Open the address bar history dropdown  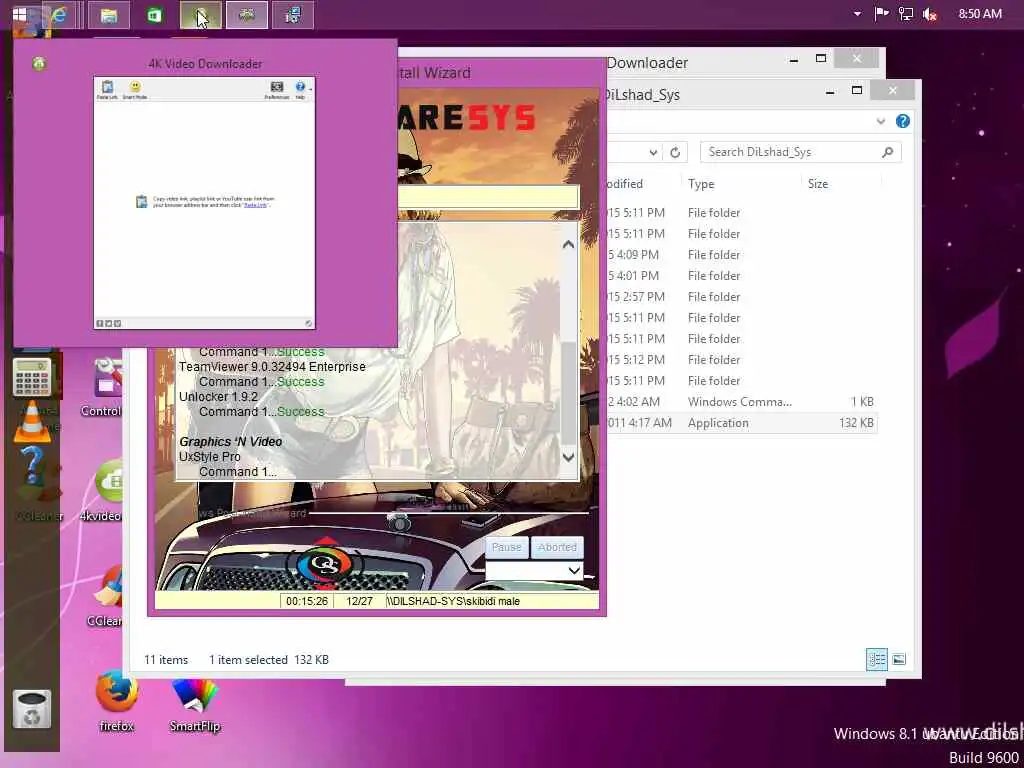pos(653,152)
